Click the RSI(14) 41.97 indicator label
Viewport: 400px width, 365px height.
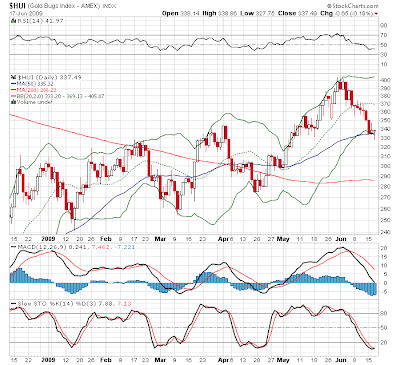[x=40, y=21]
